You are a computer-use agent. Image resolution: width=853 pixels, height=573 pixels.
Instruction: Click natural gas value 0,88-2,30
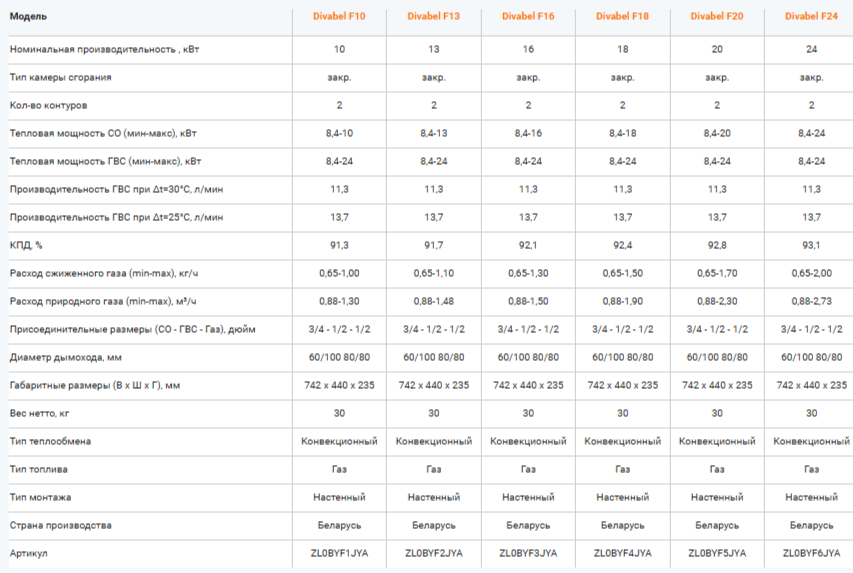coord(717,301)
